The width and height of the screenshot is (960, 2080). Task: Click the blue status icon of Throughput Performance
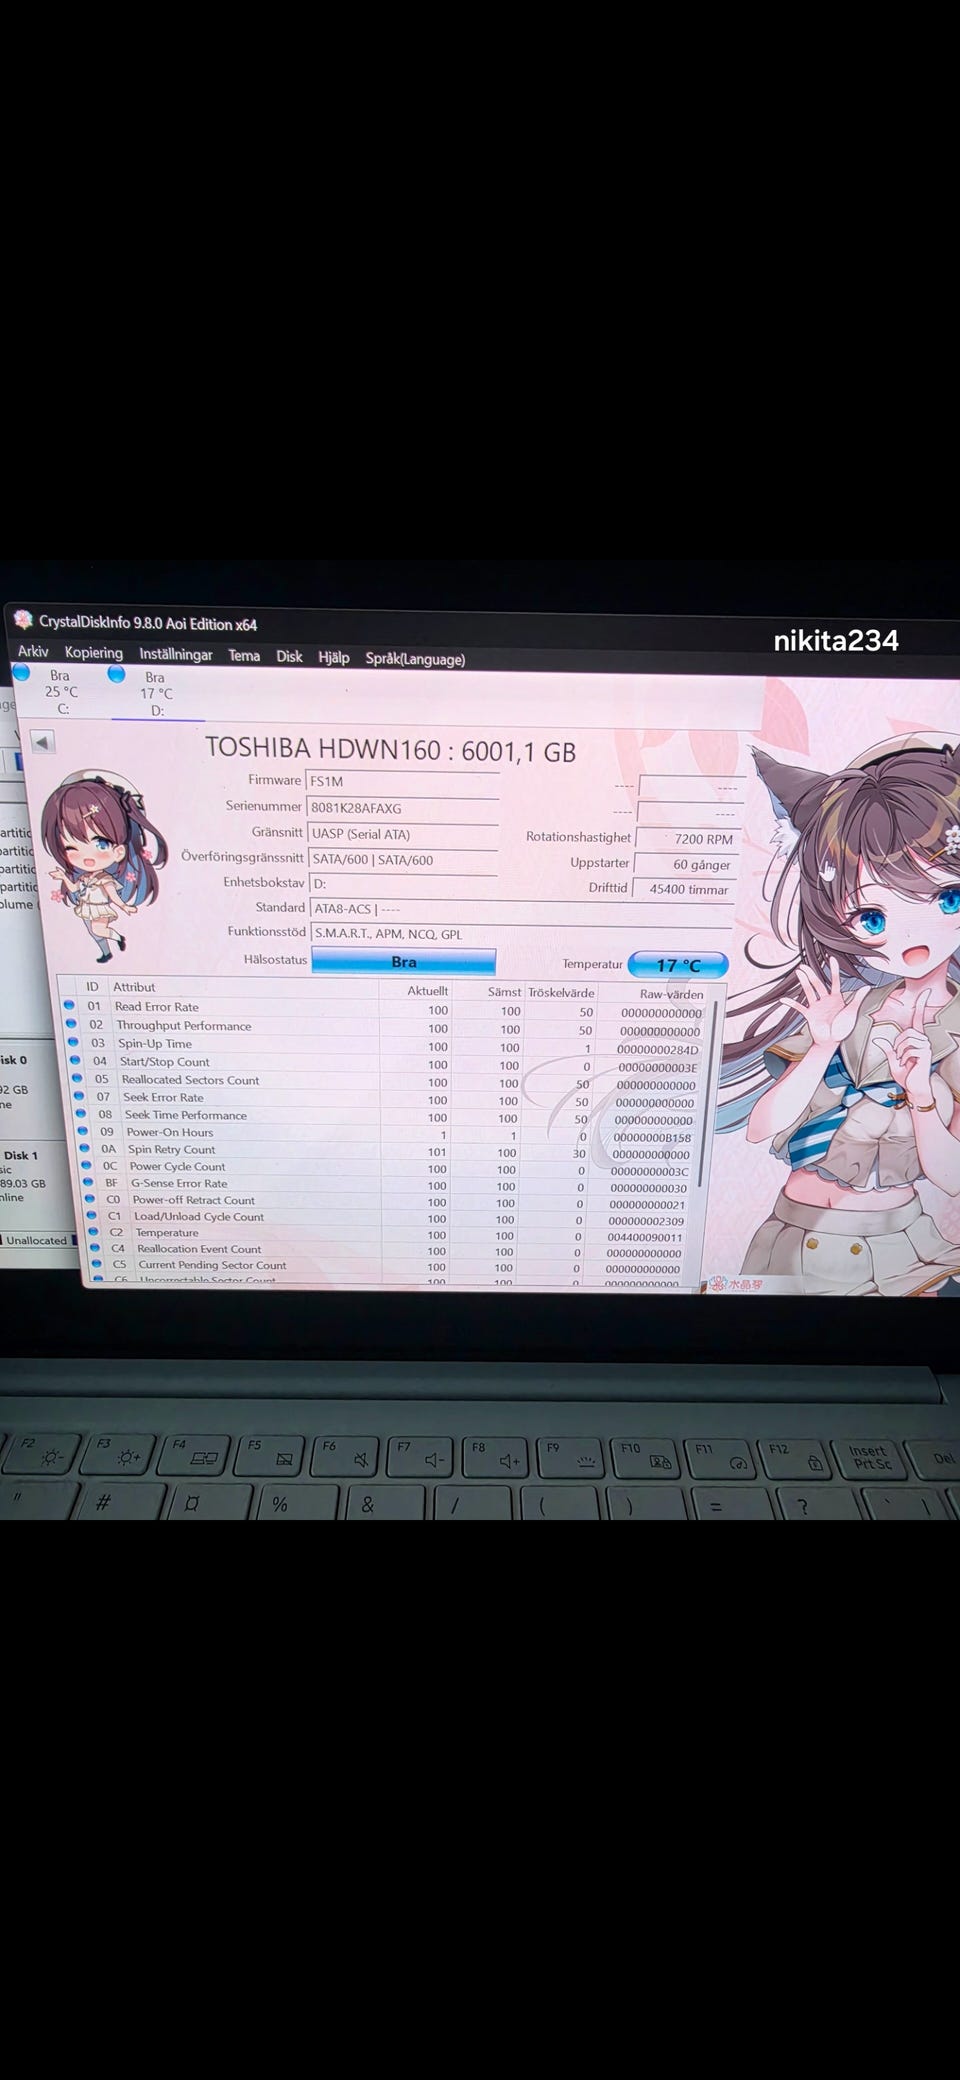(71, 1024)
